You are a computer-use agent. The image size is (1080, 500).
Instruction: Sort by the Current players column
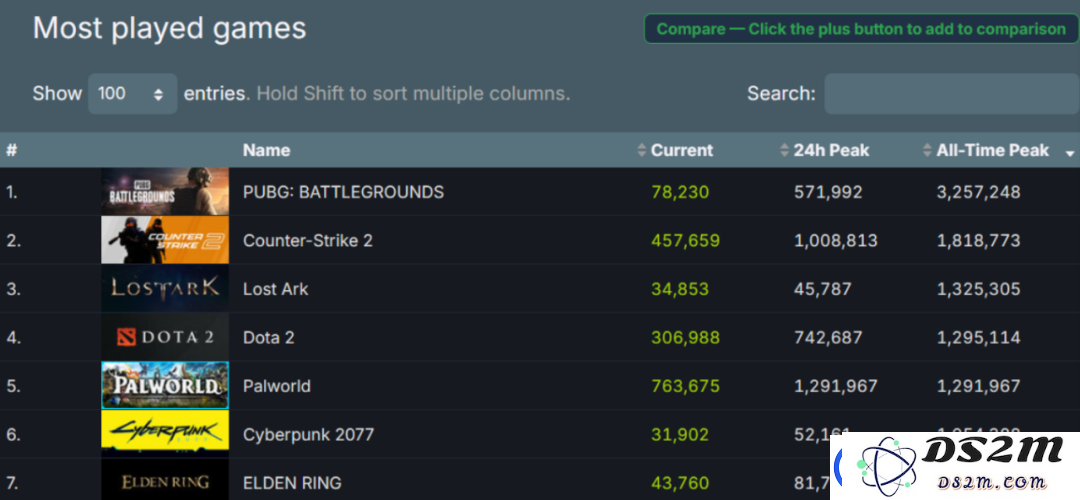[682, 150]
